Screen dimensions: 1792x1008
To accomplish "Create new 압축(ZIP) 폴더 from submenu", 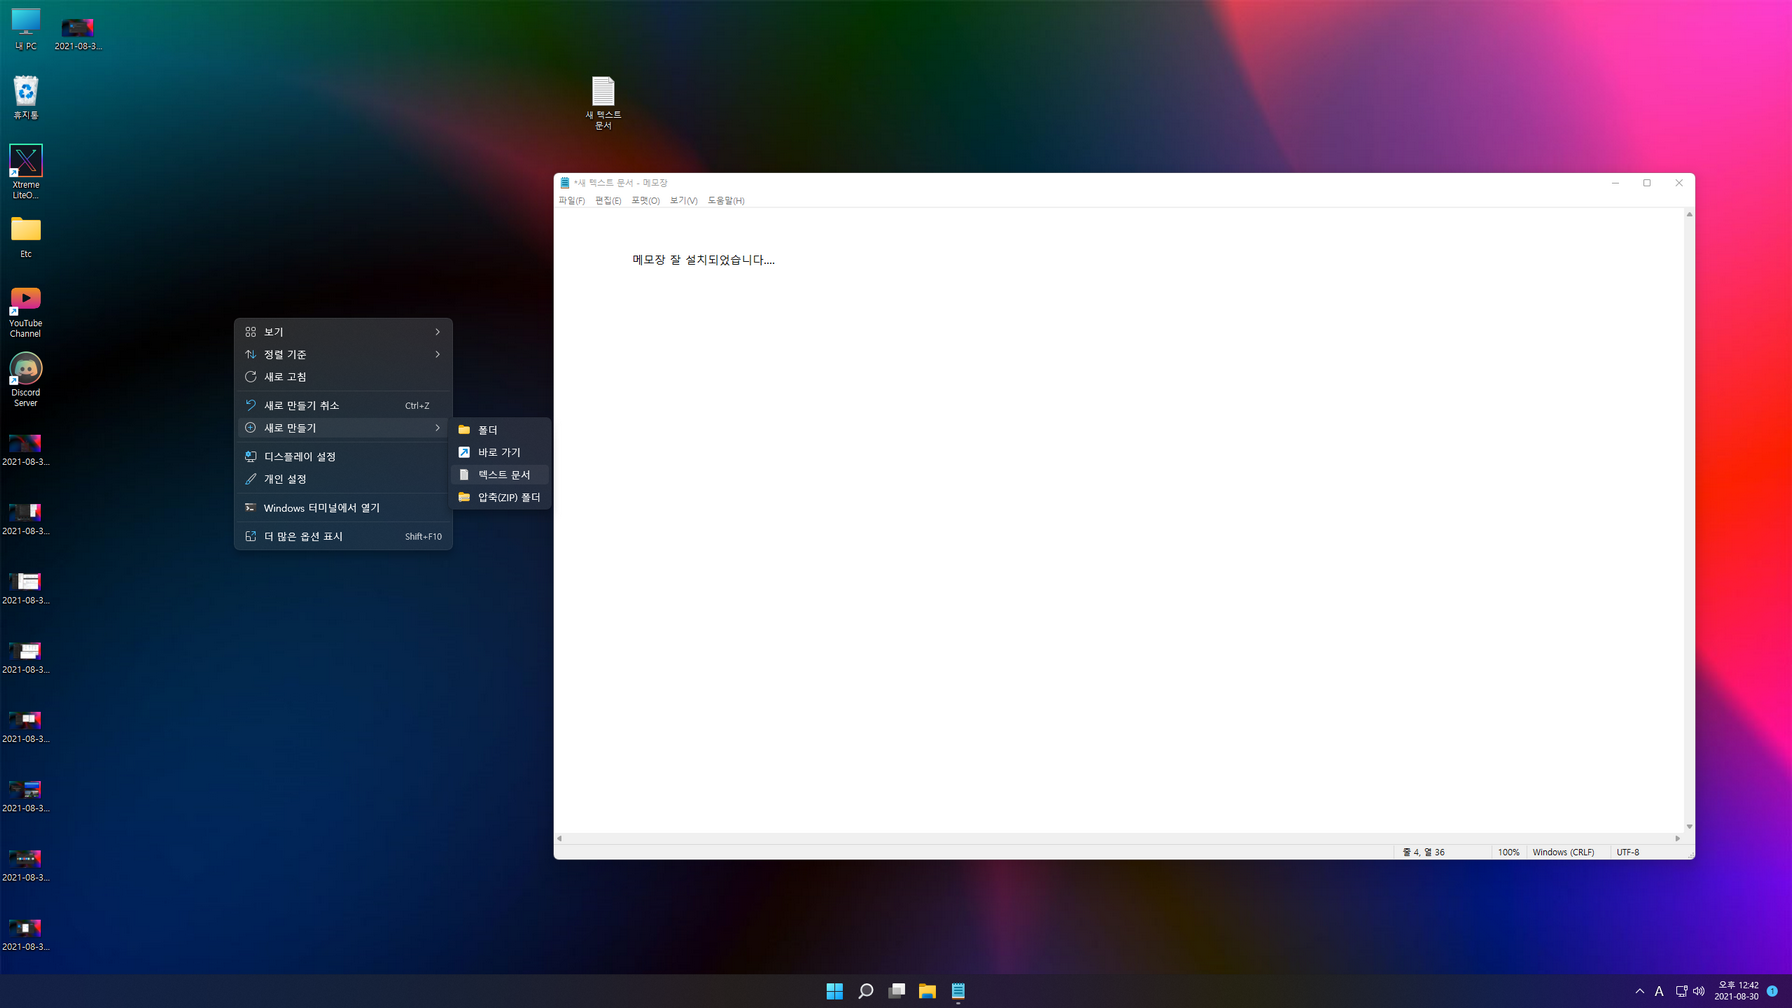I will pos(501,497).
